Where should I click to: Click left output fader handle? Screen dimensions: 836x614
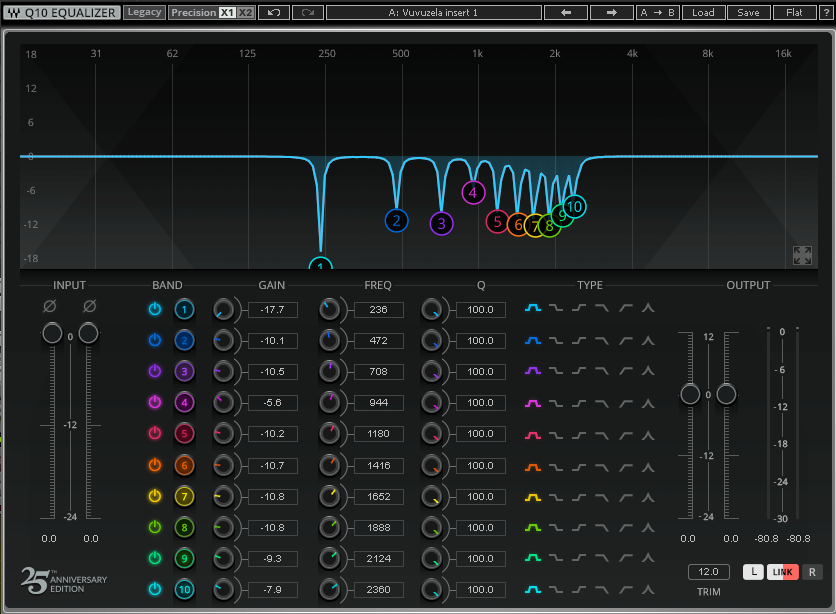click(690, 394)
